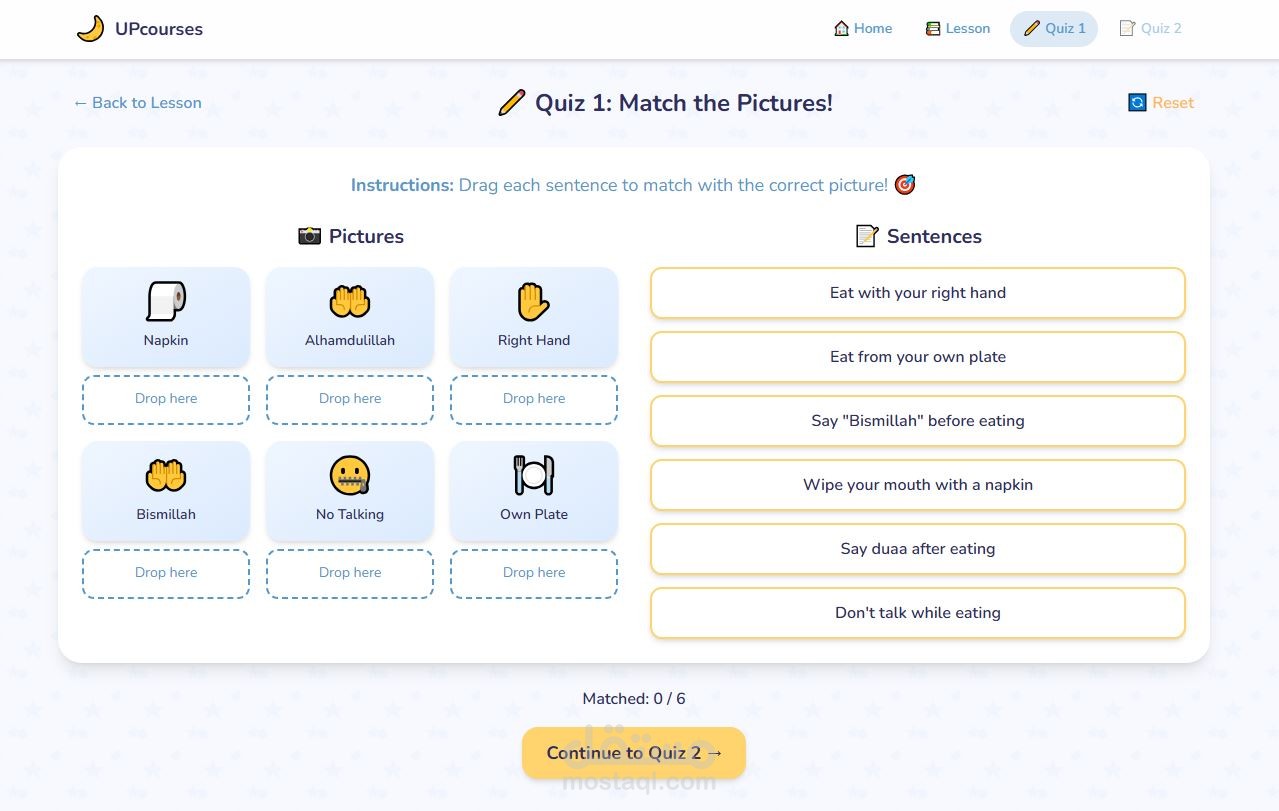
Task: Click the Back to Lesson link
Action: pos(137,103)
